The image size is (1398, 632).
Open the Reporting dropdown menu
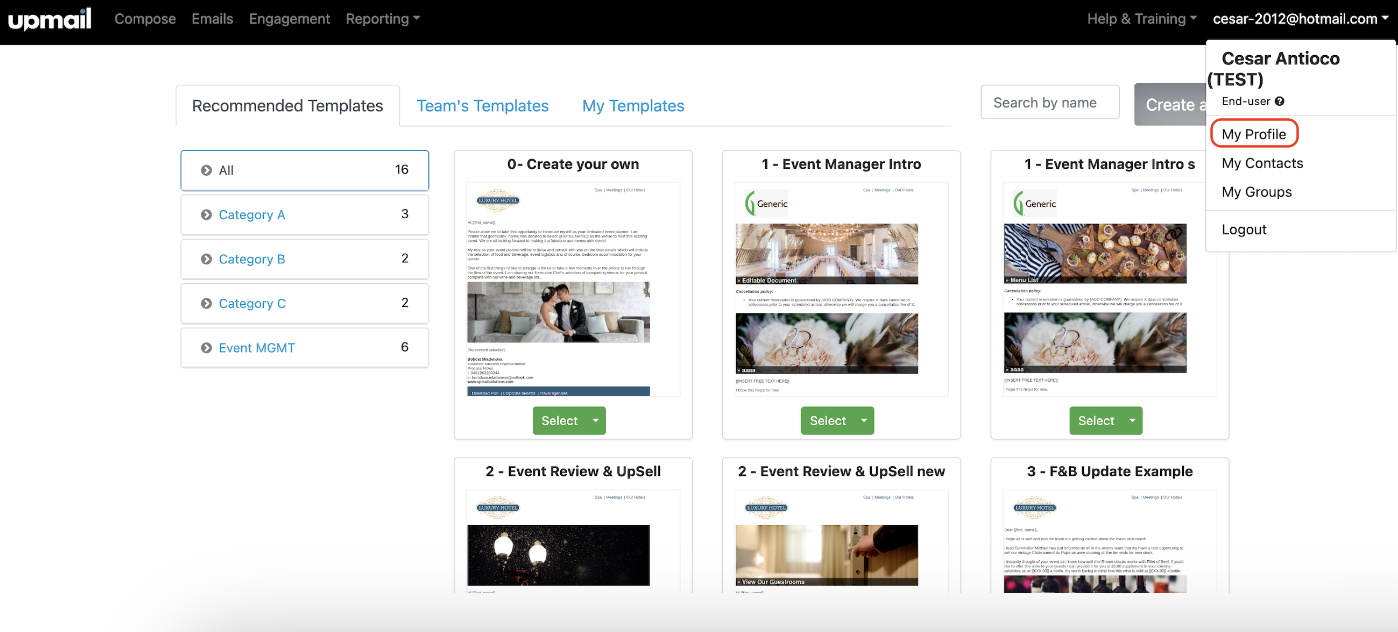(x=382, y=19)
